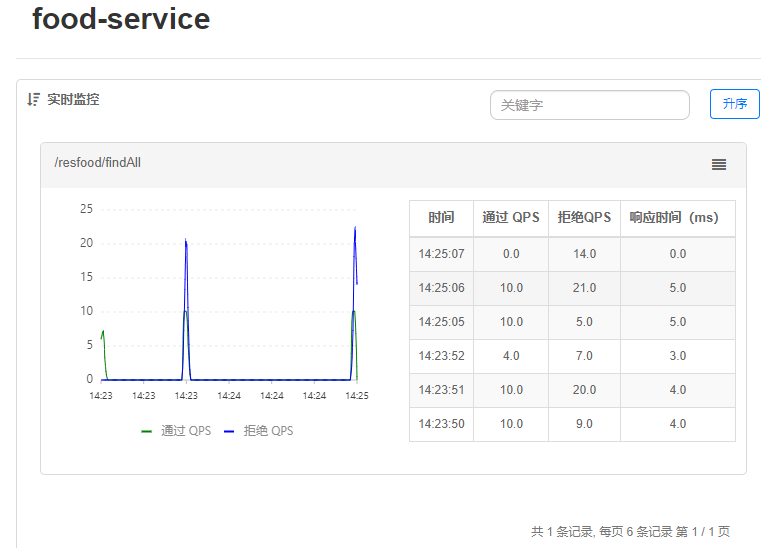Screen dimensions: 761x548
Task: Focus the 关键字 search input
Action: tap(590, 105)
